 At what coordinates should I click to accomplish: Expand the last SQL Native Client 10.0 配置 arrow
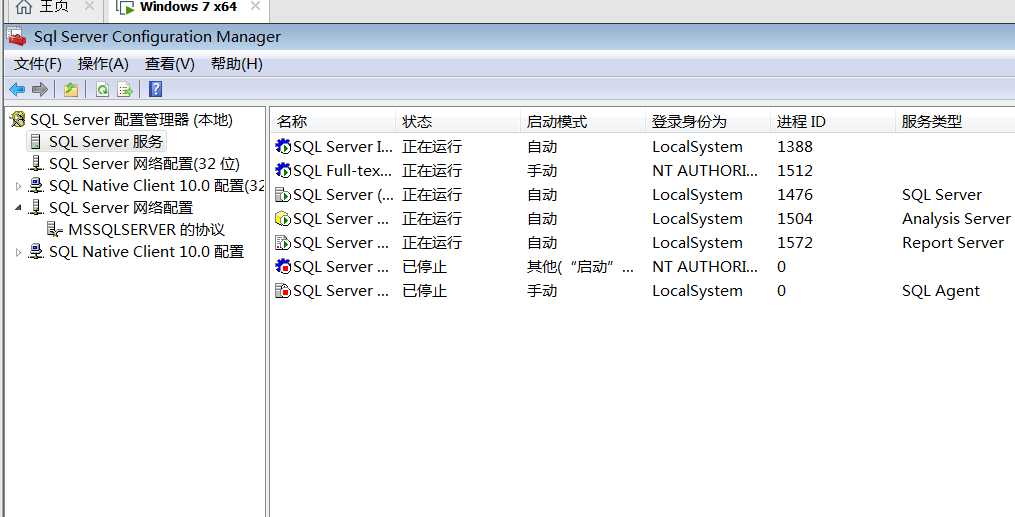[18, 252]
